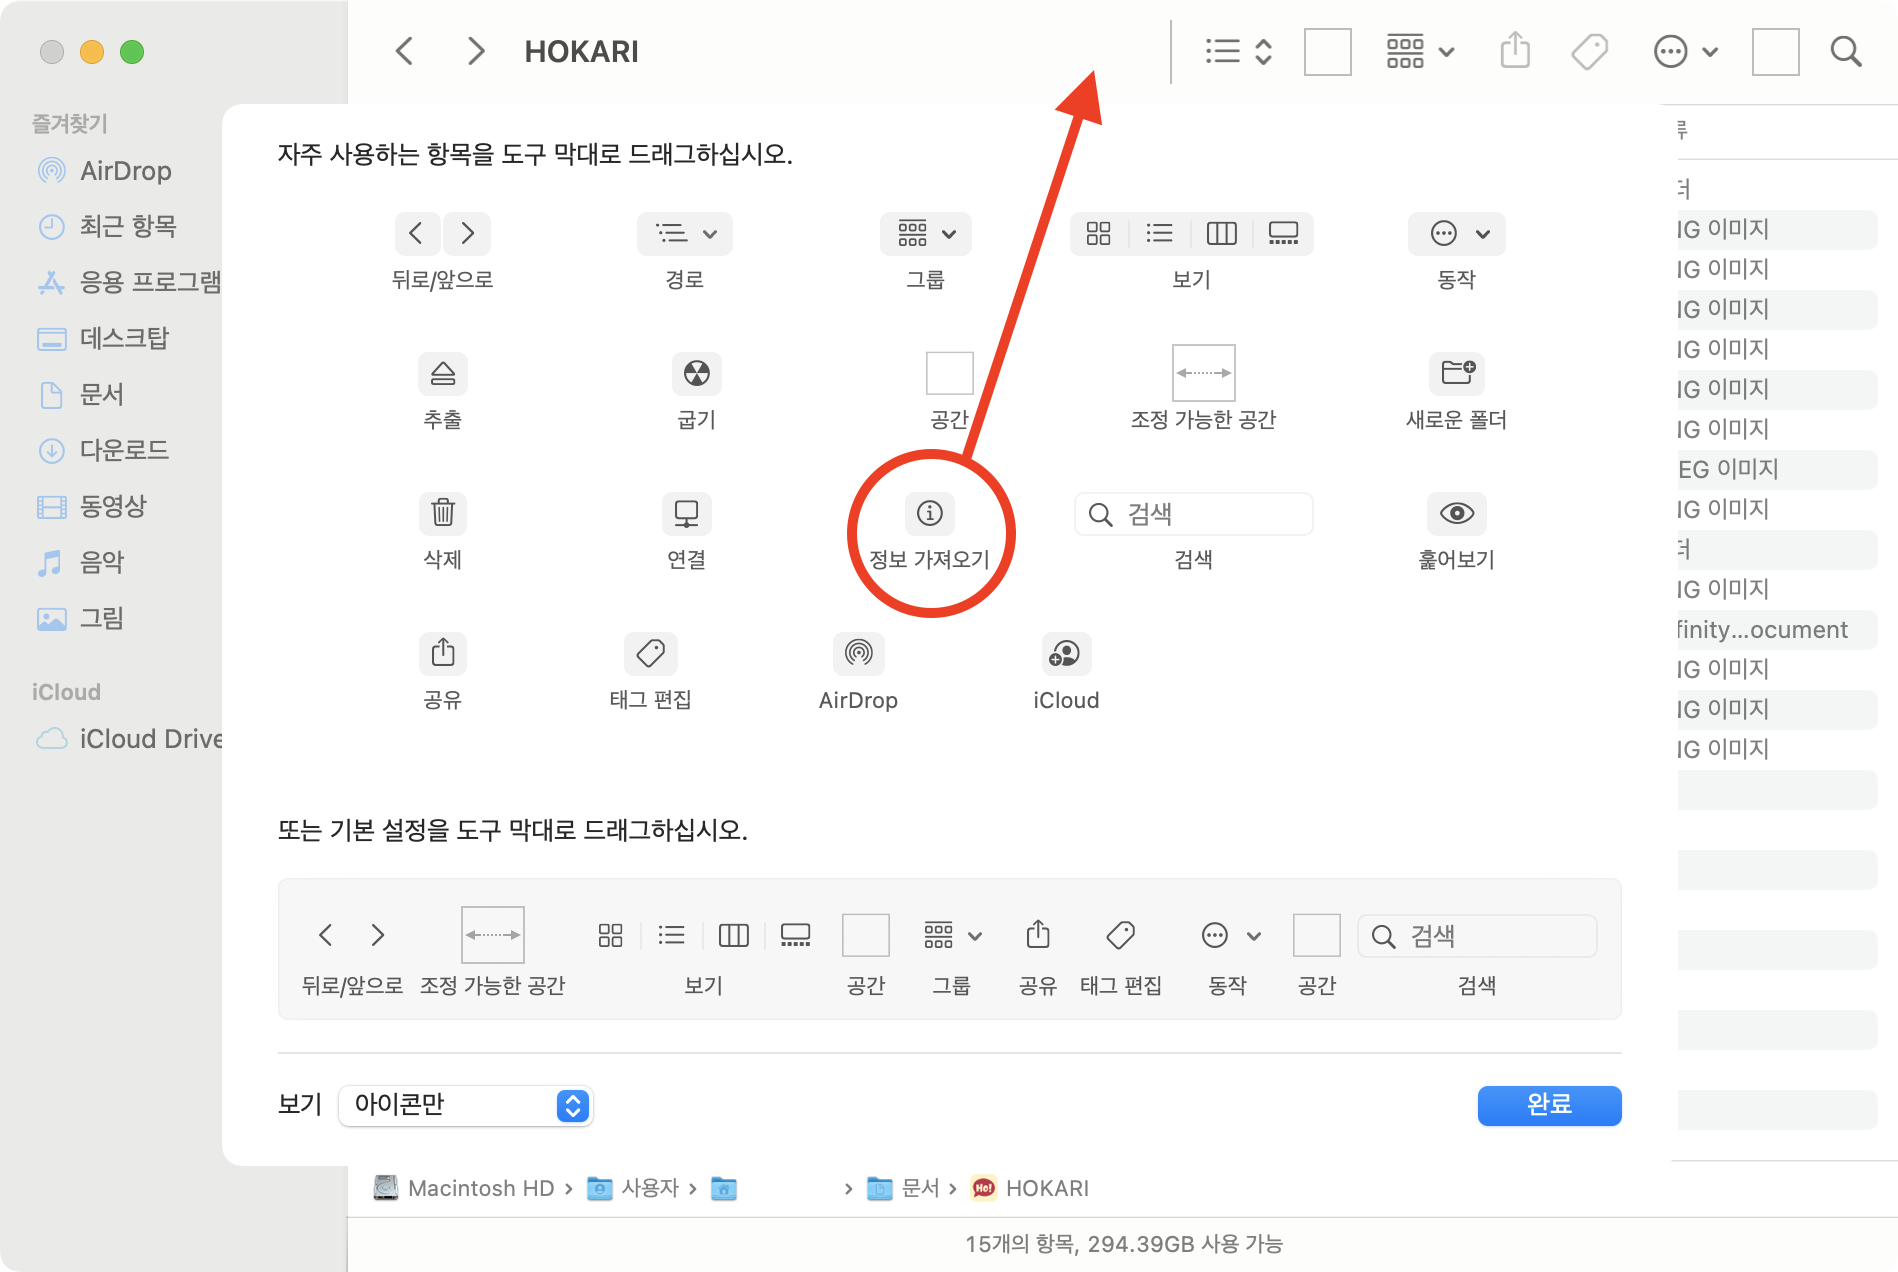Select the Group (그룹) palette item
The width and height of the screenshot is (1898, 1272).
coord(926,234)
